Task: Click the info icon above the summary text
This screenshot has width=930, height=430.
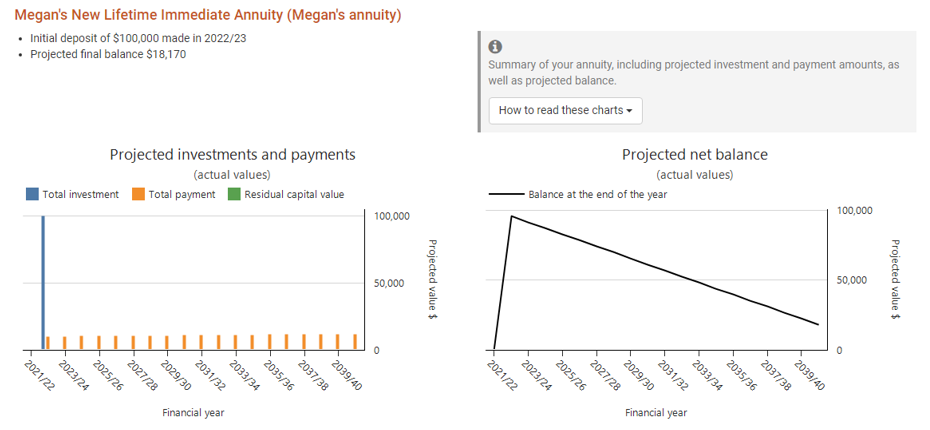Action: (495, 47)
